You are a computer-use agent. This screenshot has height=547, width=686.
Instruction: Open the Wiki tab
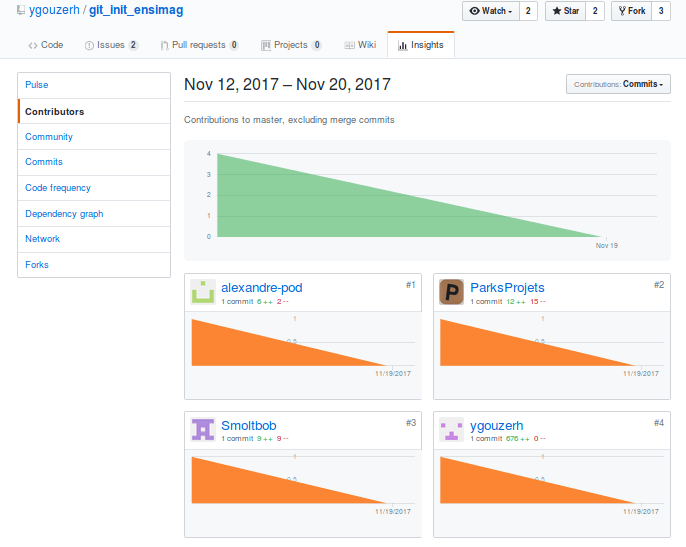[360, 45]
